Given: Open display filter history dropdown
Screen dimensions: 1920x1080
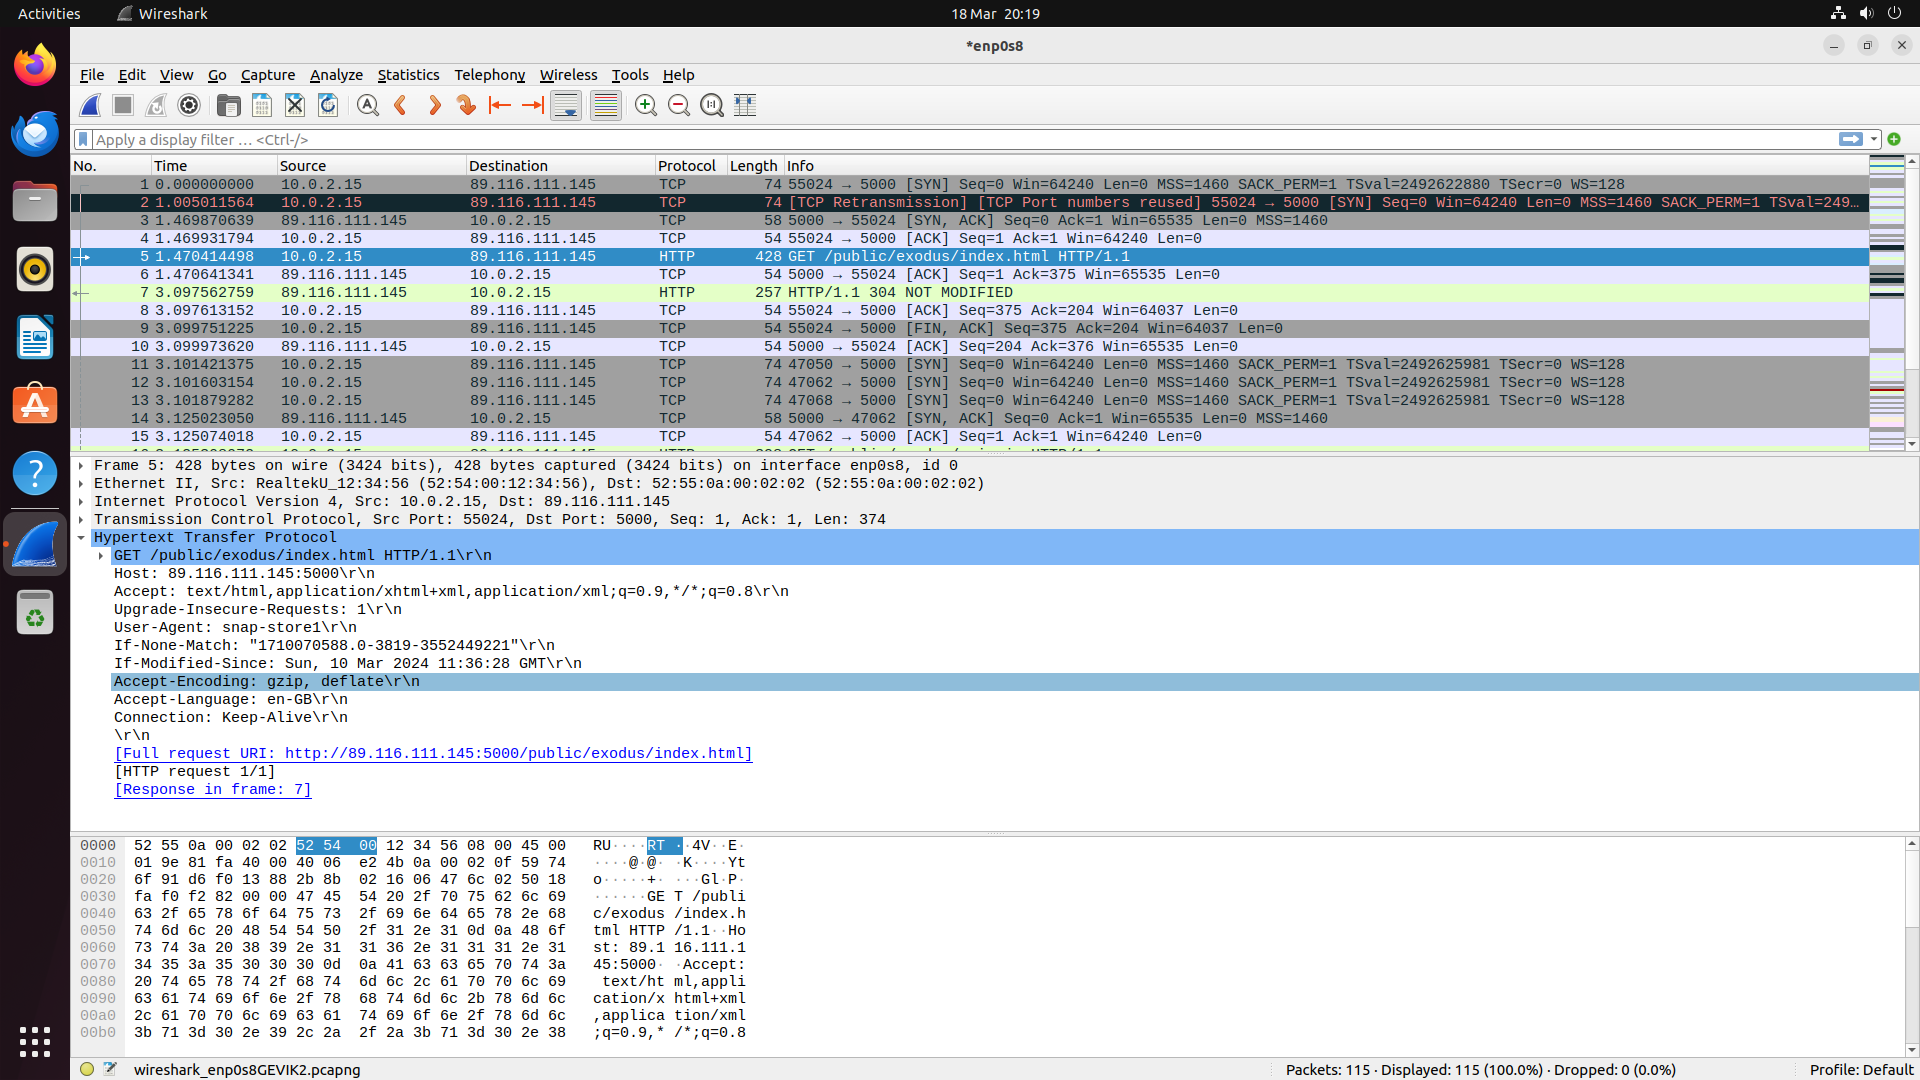Looking at the screenshot, I should tap(1874, 140).
